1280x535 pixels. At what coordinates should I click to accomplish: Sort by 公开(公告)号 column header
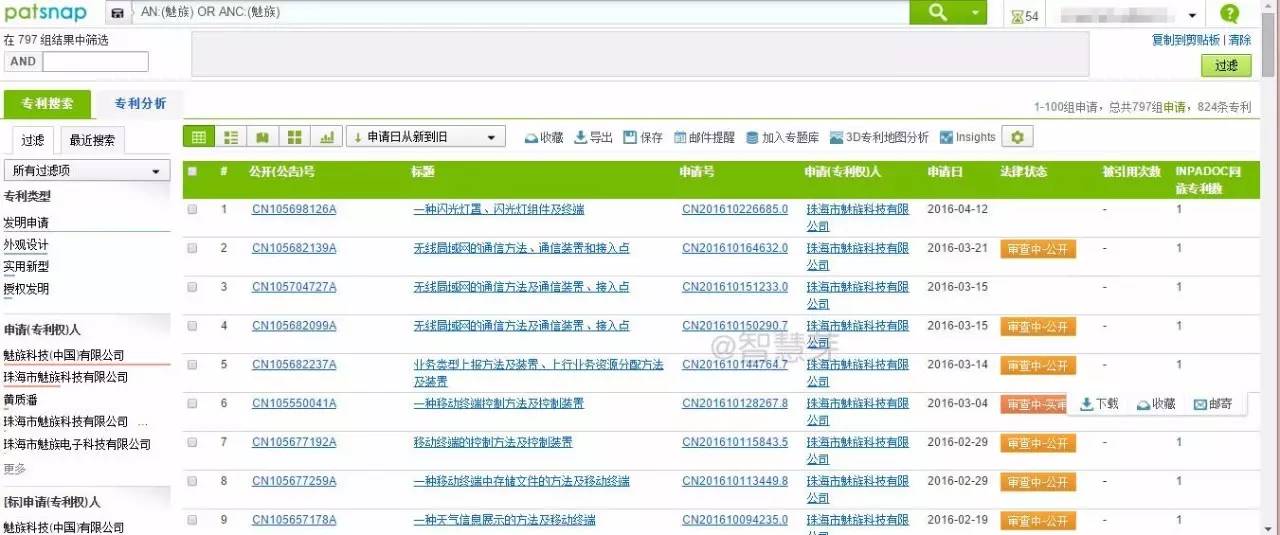tap(283, 172)
